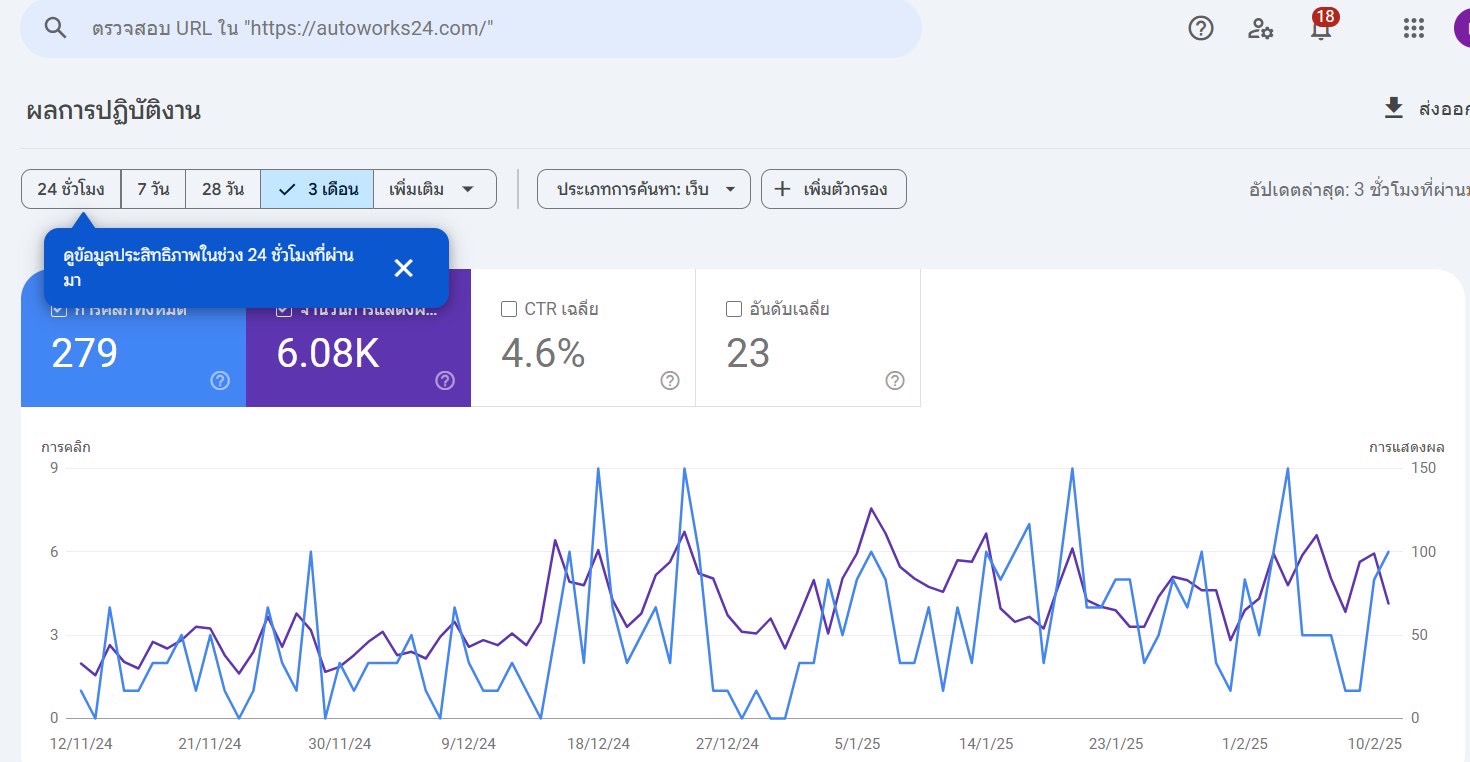Click help icon on CTR เฉลี่ย card
This screenshot has width=1470, height=762.
pos(670,380)
